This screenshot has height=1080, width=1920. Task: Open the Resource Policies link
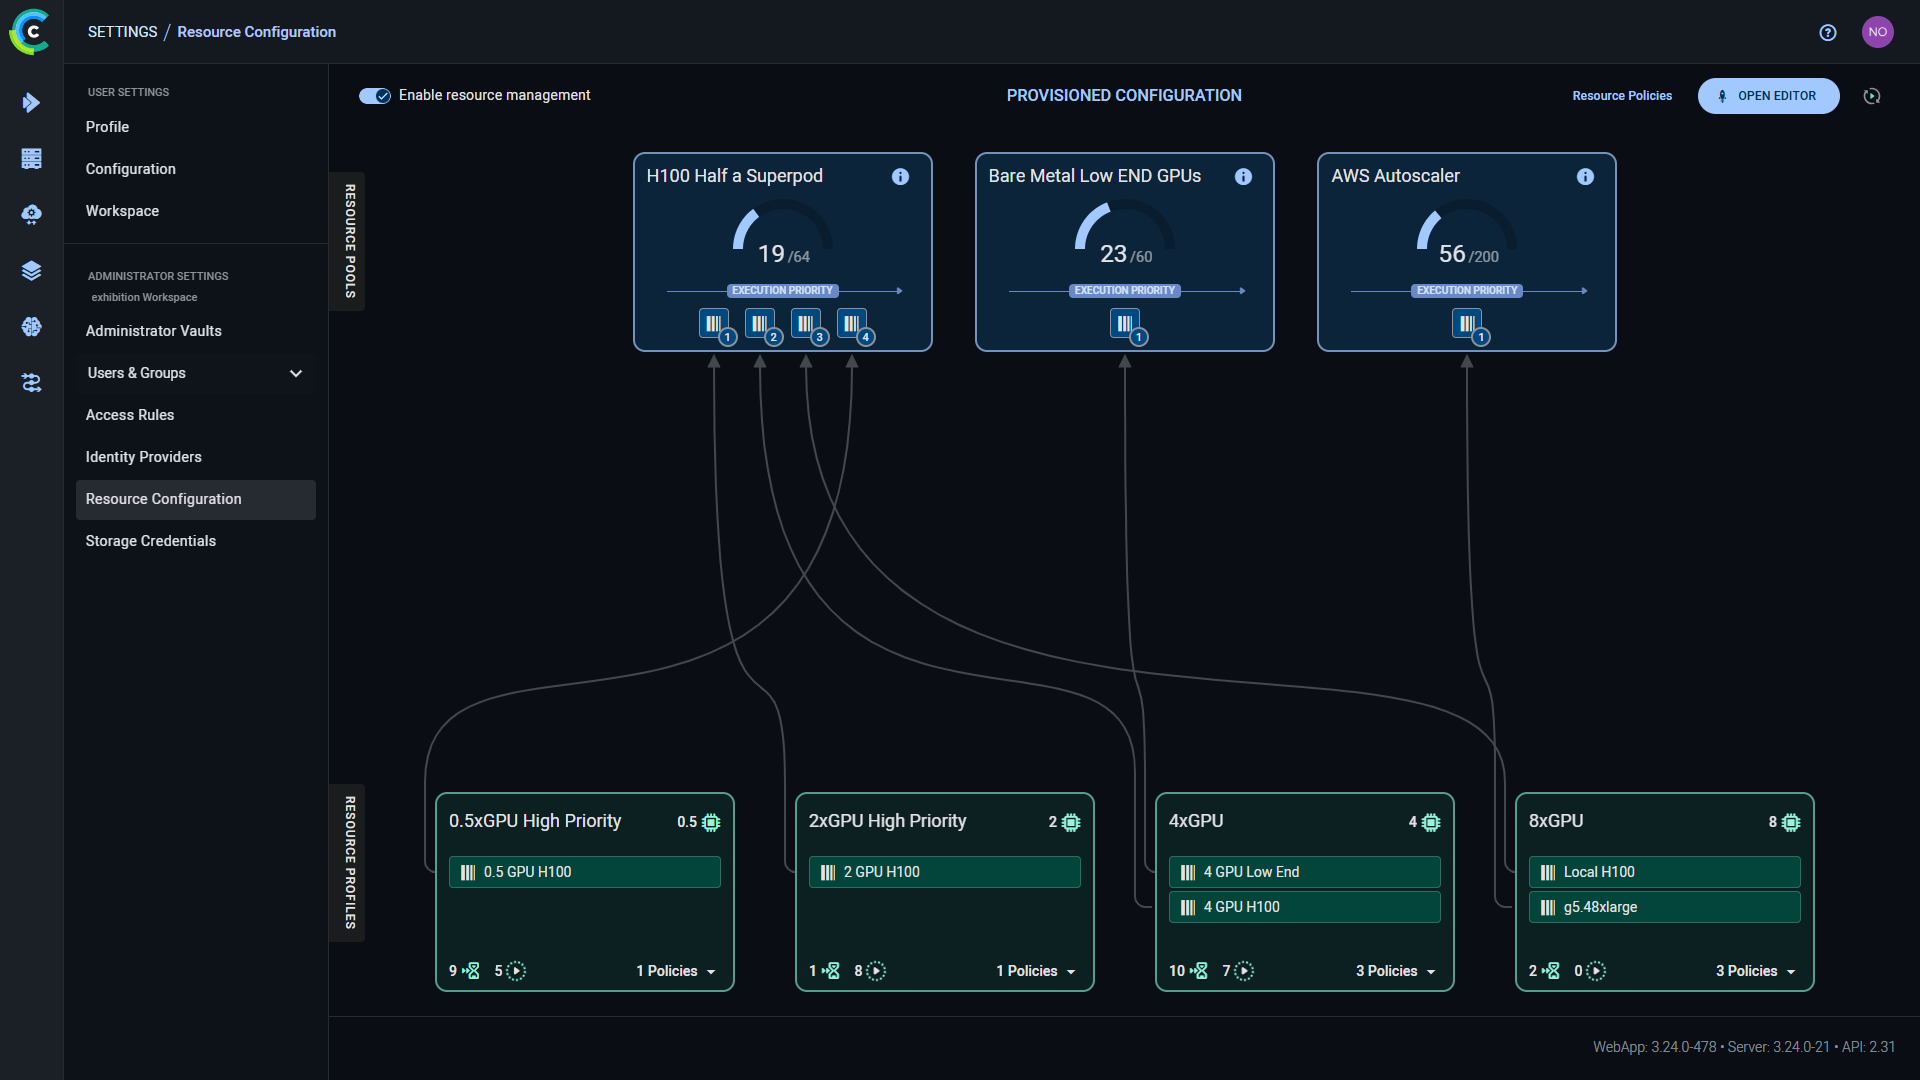point(1621,96)
